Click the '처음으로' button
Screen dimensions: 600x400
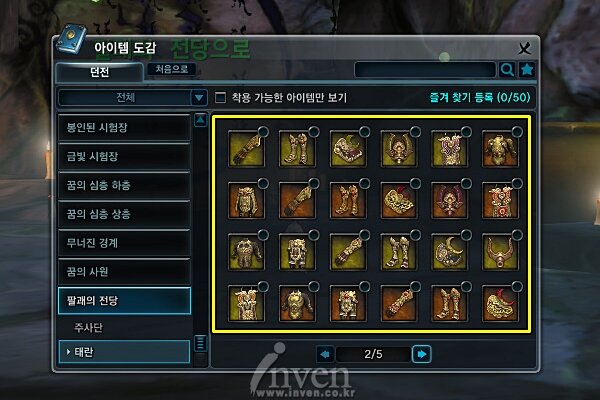coord(171,69)
